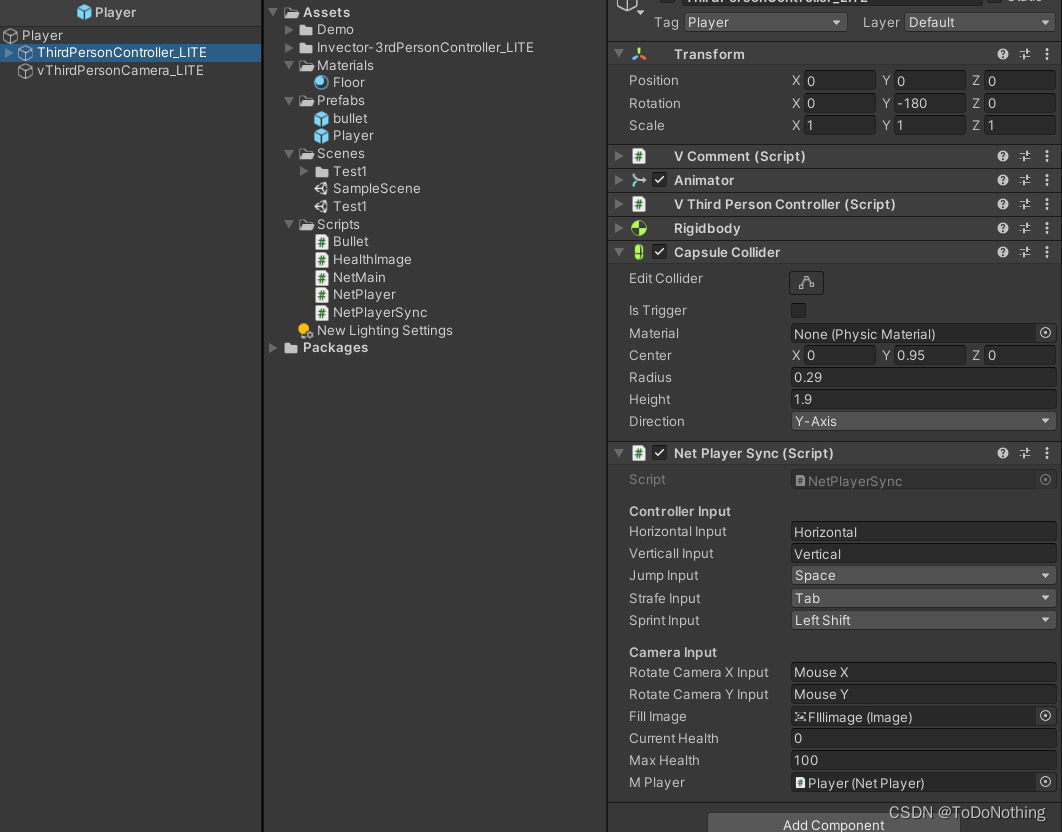The width and height of the screenshot is (1062, 832).
Task: Expand the V Comment script foldout
Action: pos(619,157)
